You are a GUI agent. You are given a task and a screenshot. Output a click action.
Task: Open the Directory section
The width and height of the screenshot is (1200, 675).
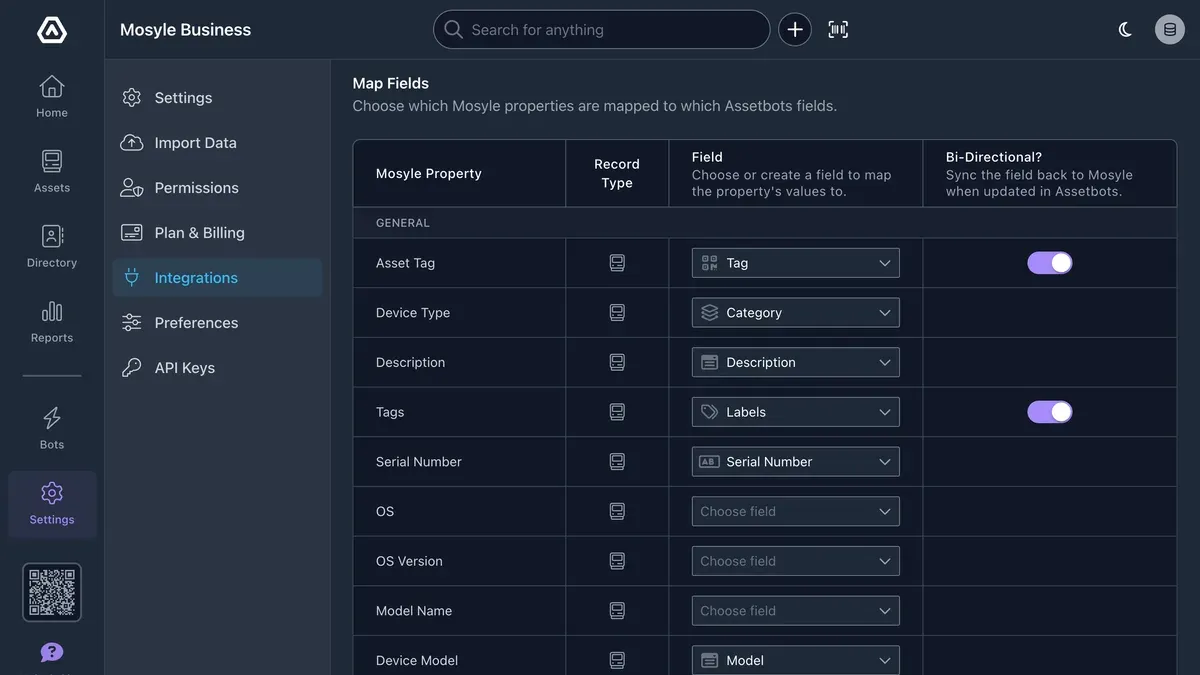[52, 247]
